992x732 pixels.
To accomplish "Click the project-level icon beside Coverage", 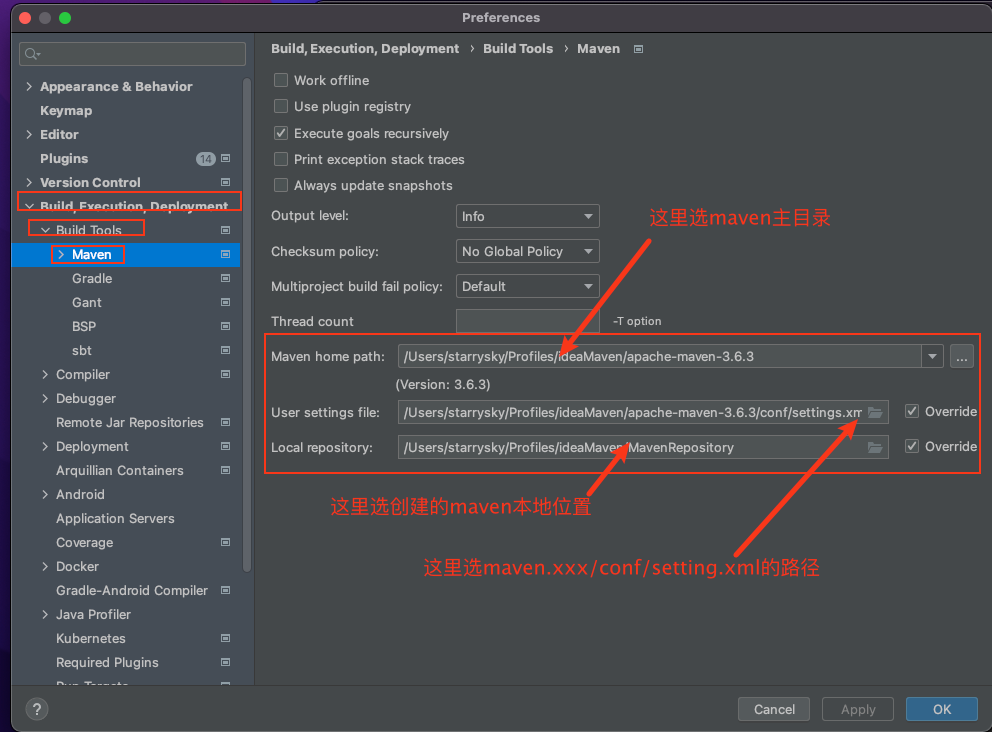I will click(x=225, y=542).
